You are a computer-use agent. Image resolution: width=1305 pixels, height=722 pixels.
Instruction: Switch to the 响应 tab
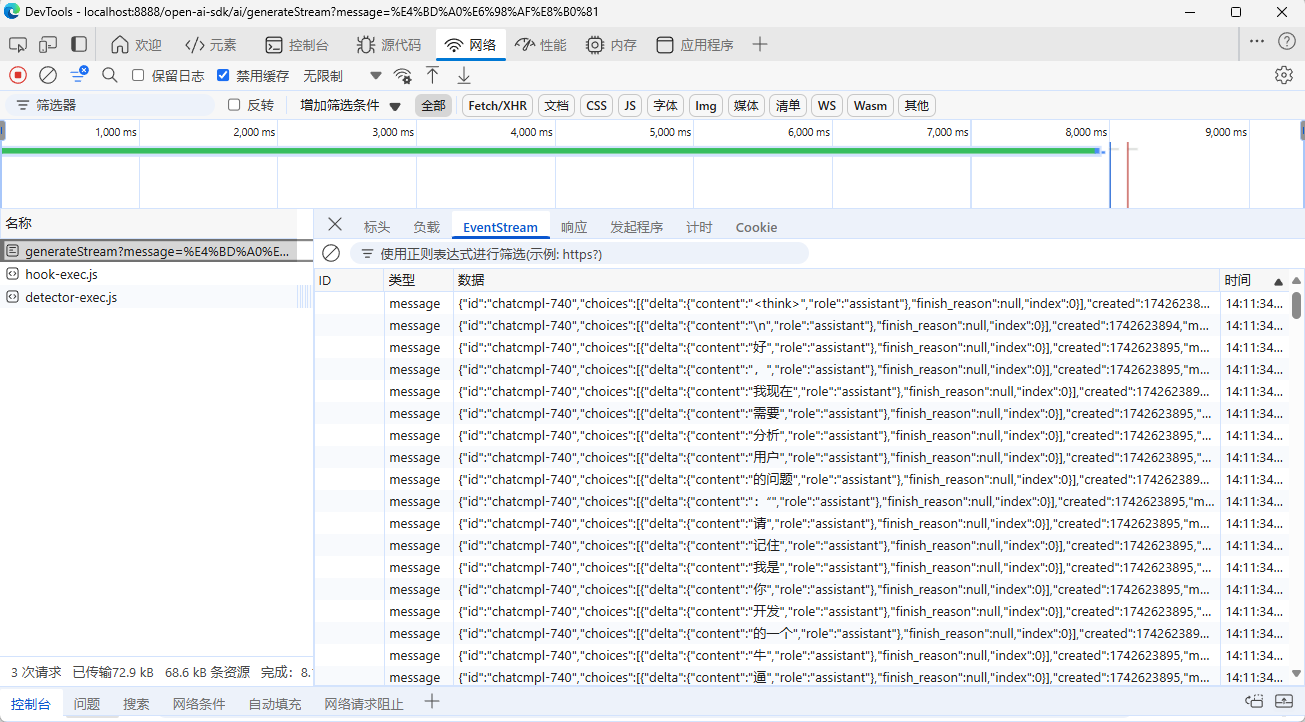(574, 227)
